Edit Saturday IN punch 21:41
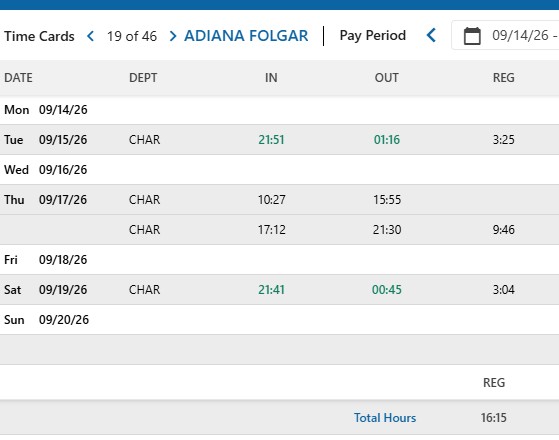 click(x=271, y=290)
